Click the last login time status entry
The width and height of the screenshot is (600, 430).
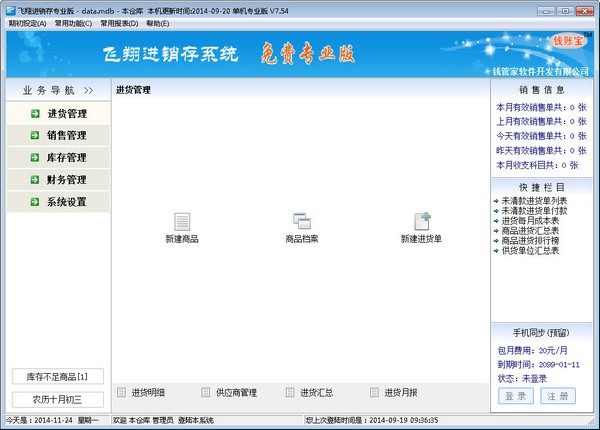pos(371,420)
